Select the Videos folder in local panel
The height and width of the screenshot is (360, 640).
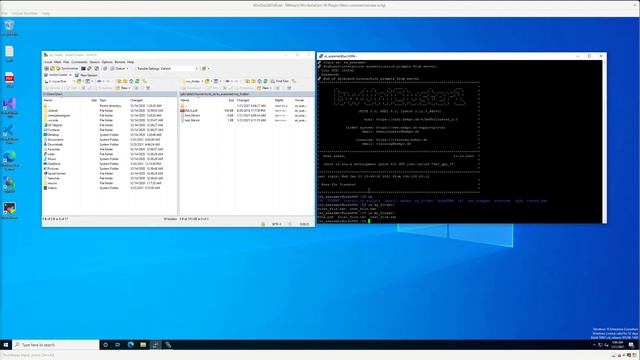point(51,188)
